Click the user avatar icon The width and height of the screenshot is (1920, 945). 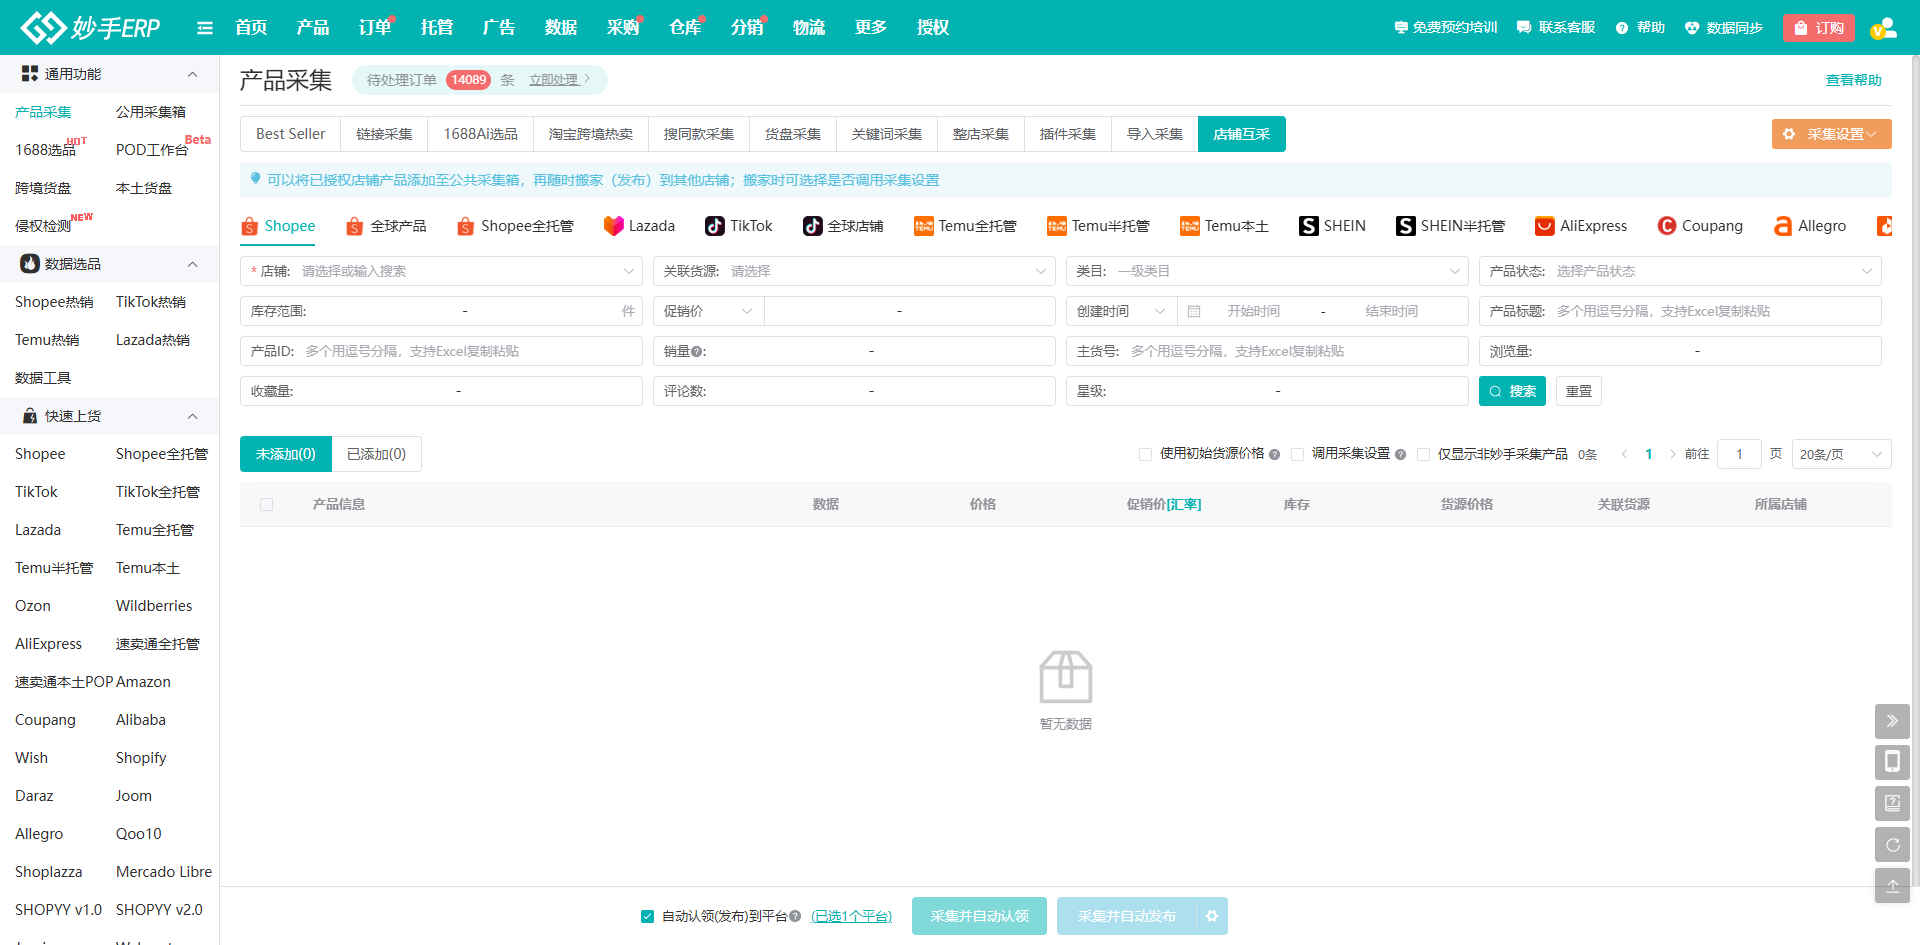(x=1883, y=28)
